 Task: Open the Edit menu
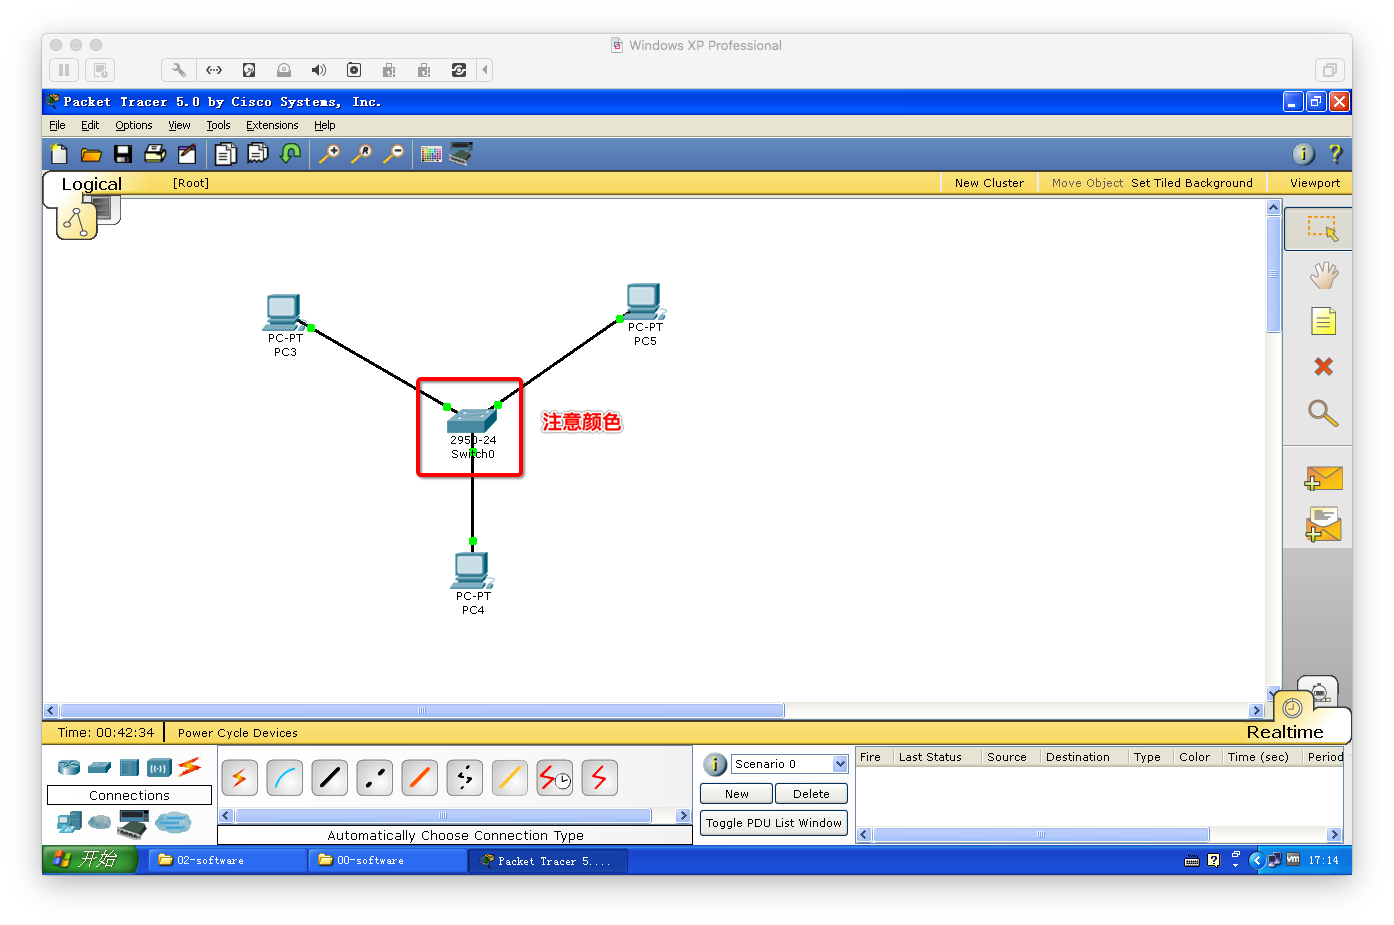coord(90,125)
